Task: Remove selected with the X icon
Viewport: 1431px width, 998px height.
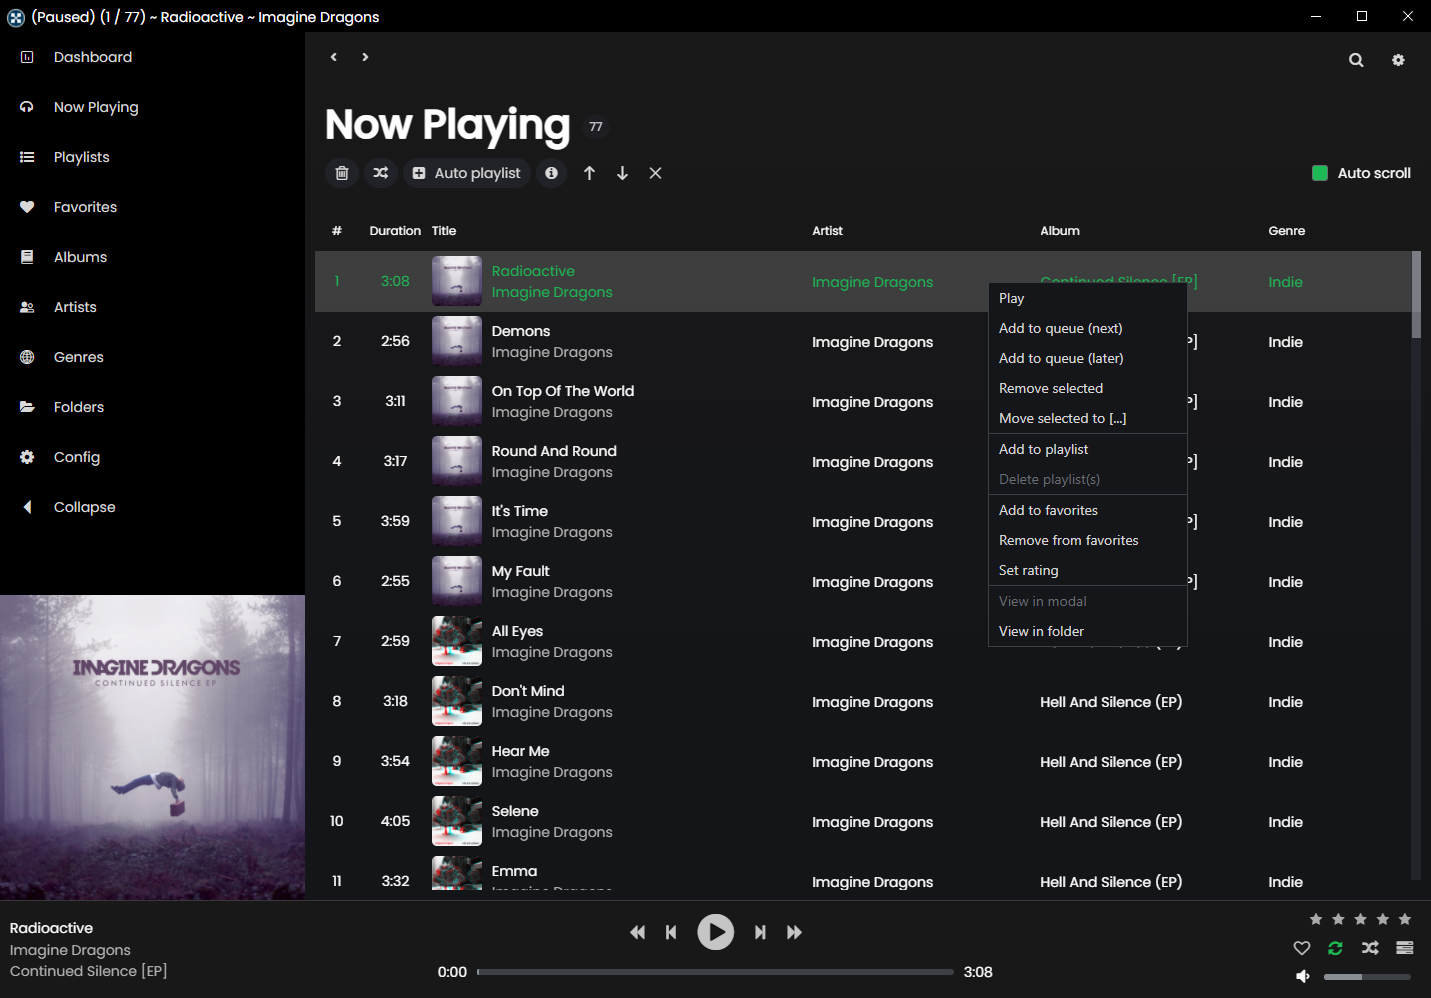Action: (655, 173)
